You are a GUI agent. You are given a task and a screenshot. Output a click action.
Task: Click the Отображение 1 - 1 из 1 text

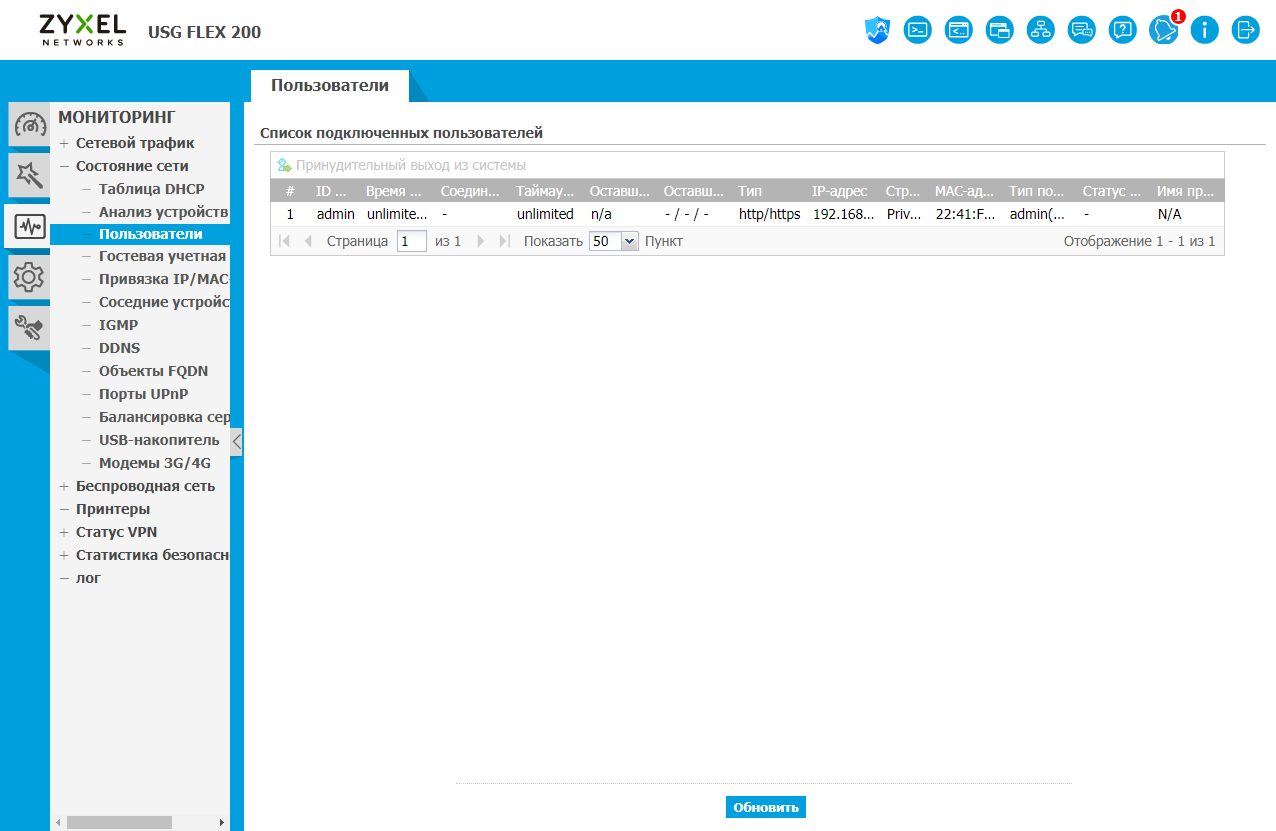(x=1139, y=241)
